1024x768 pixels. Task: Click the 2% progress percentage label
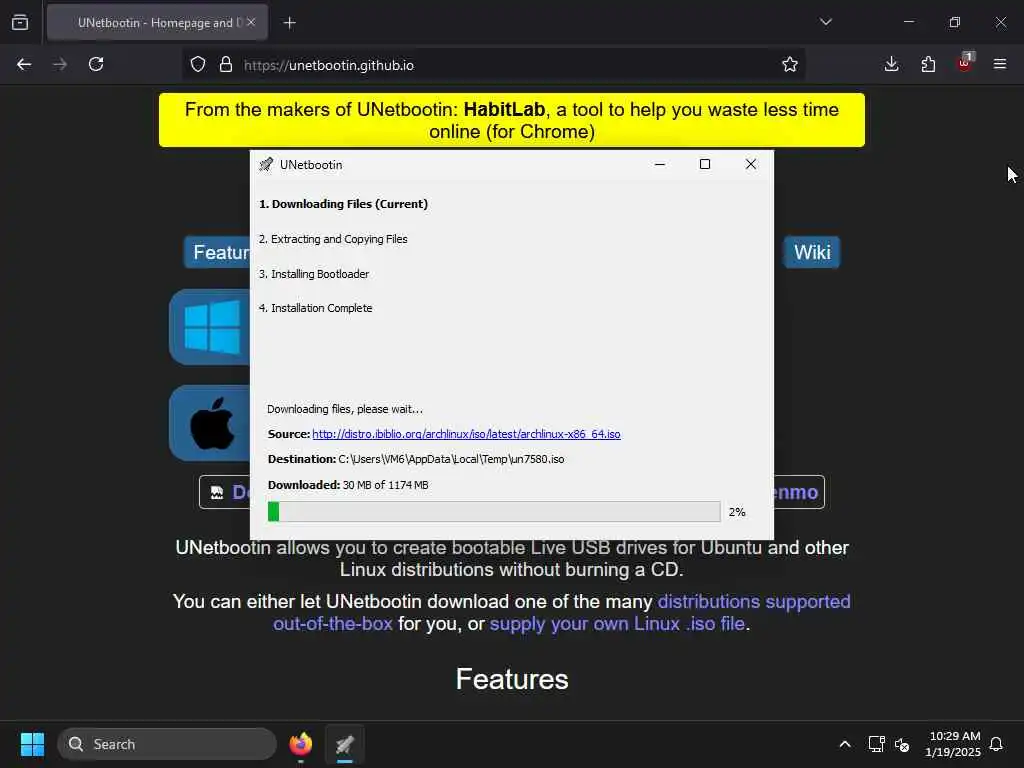click(x=737, y=512)
